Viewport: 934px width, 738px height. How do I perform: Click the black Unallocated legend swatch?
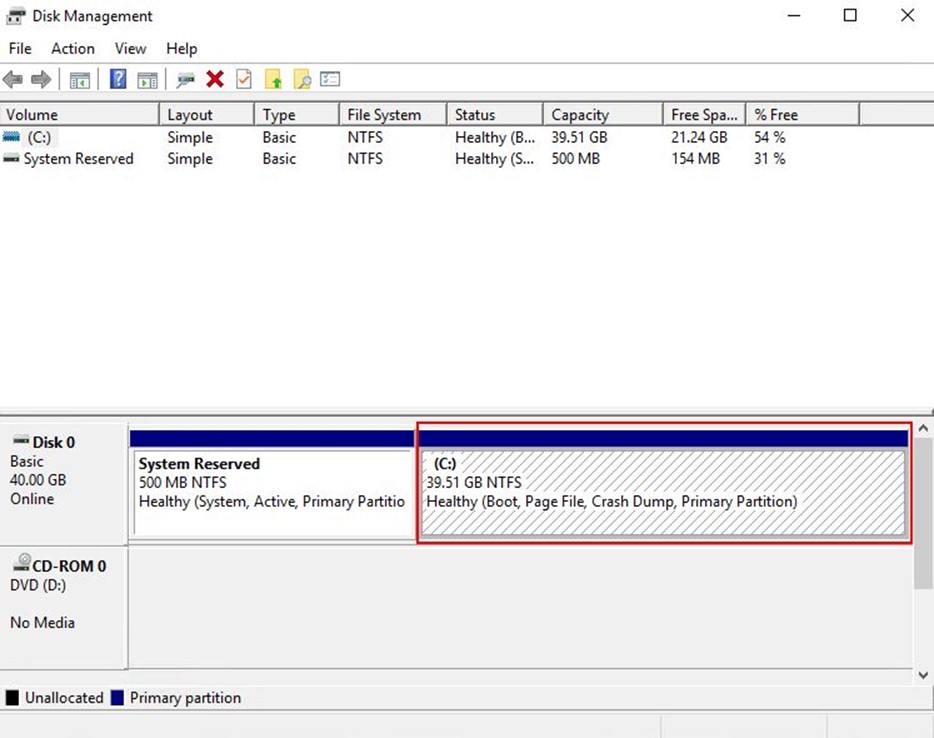[12, 697]
